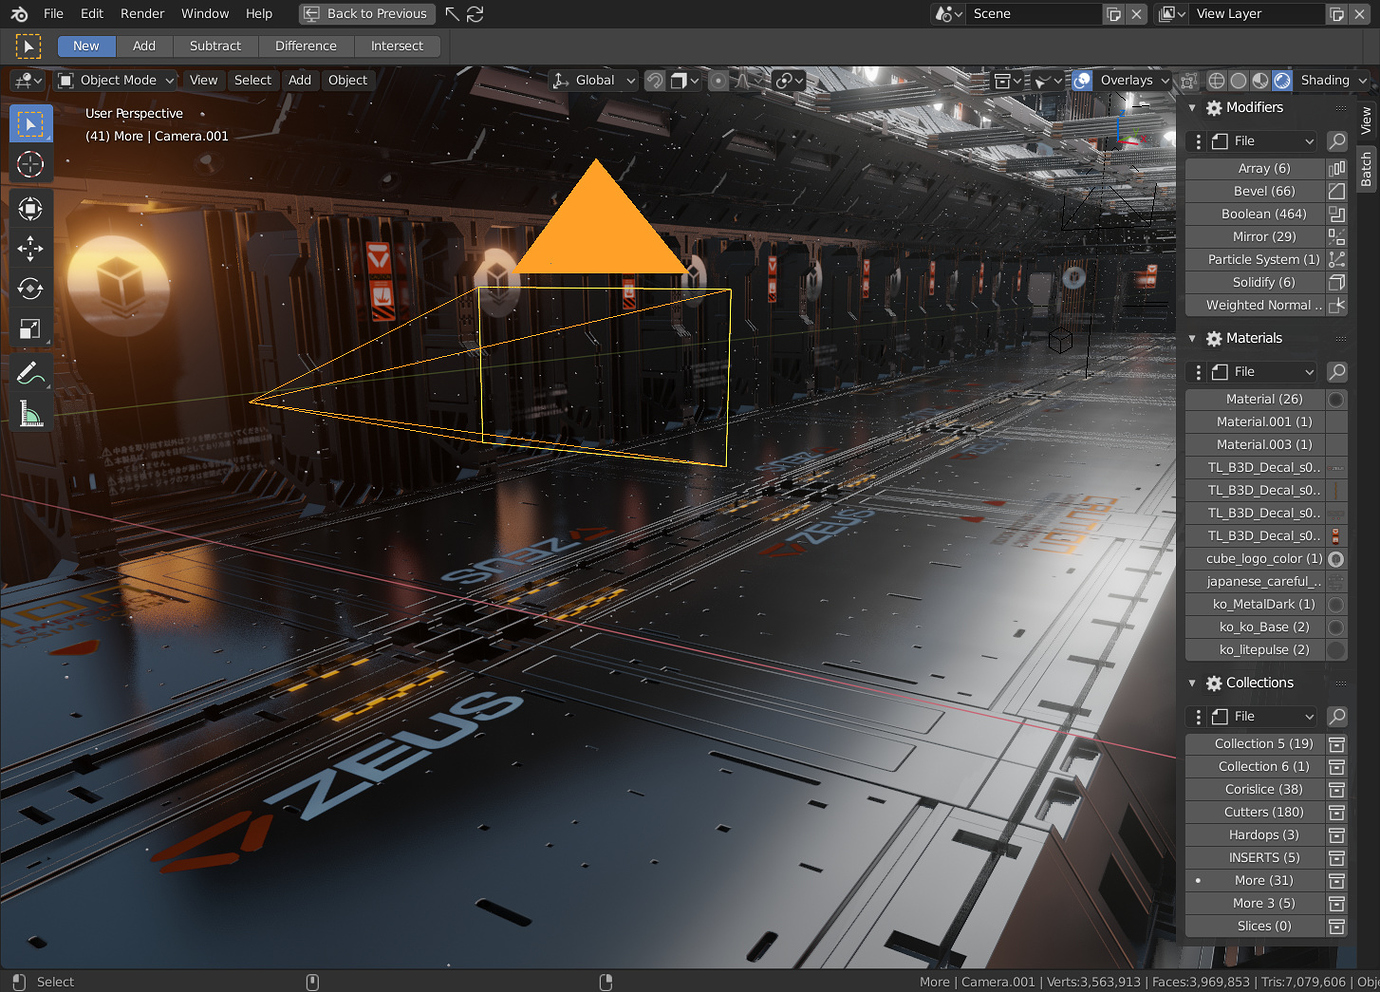Screen dimensions: 1380x992
Task: Switch viewport to Wireframe shading
Action: [1216, 80]
